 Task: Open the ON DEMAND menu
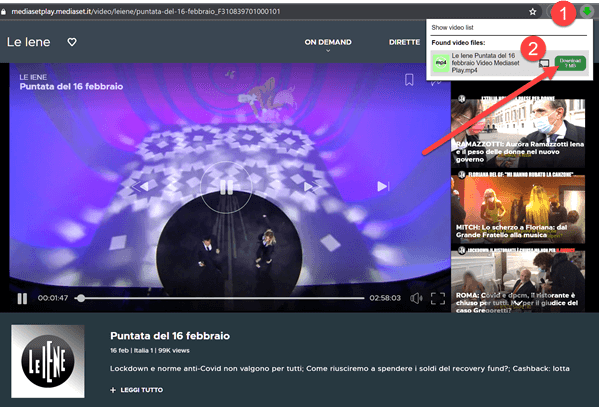[x=328, y=42]
